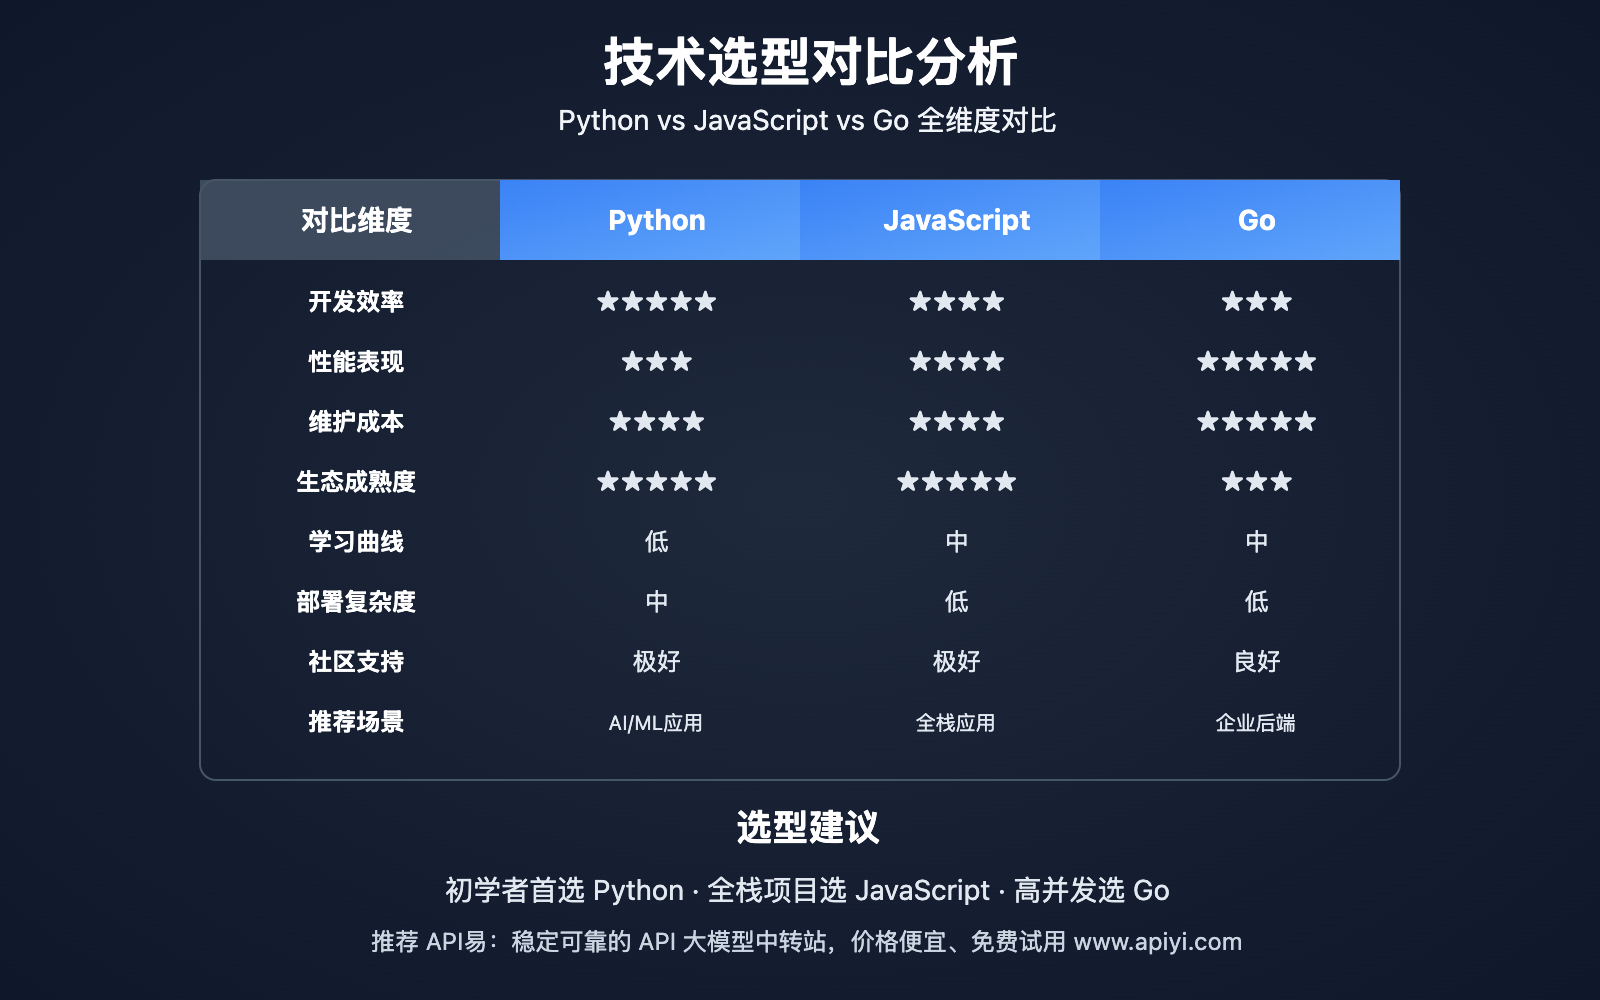Click Python's three-star 性能表现 rating
The height and width of the screenshot is (1000, 1600).
[657, 361]
